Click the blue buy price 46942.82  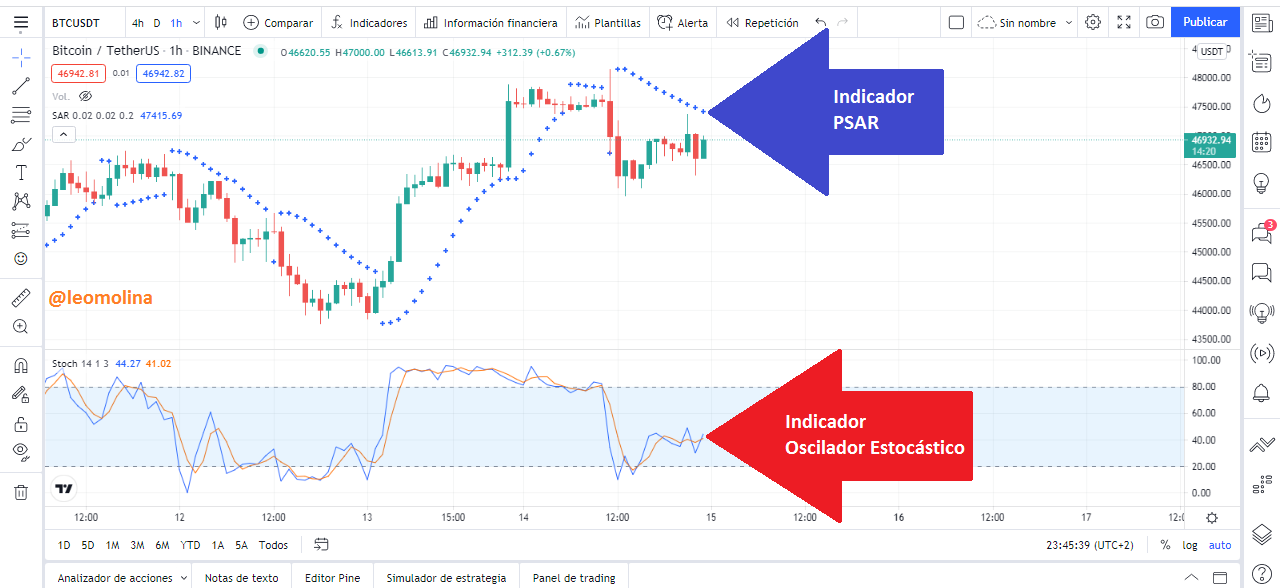point(164,73)
